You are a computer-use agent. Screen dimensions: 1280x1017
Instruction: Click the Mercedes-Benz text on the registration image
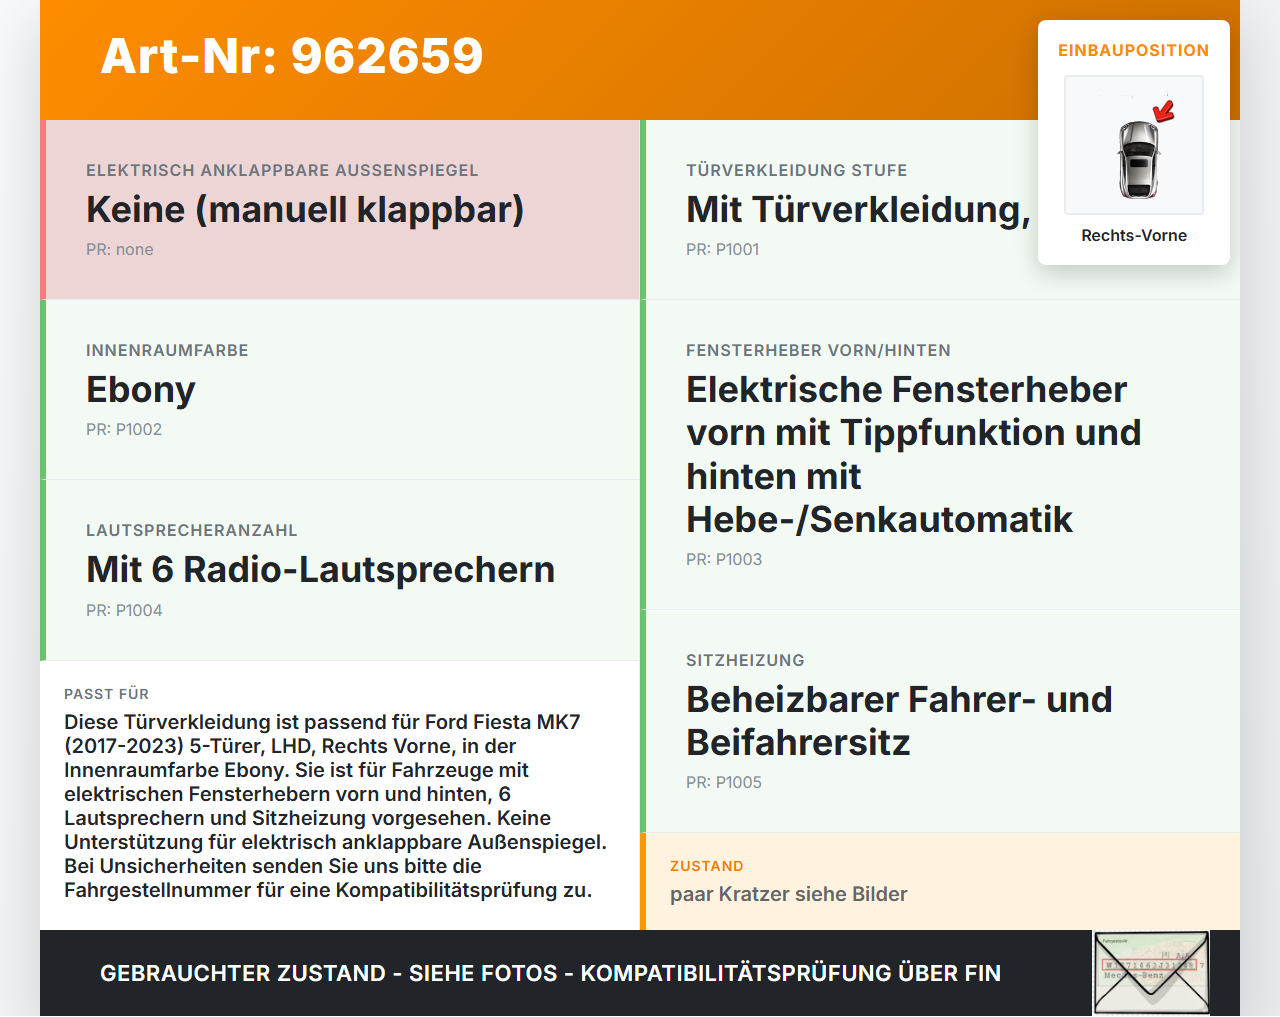[1134, 975]
